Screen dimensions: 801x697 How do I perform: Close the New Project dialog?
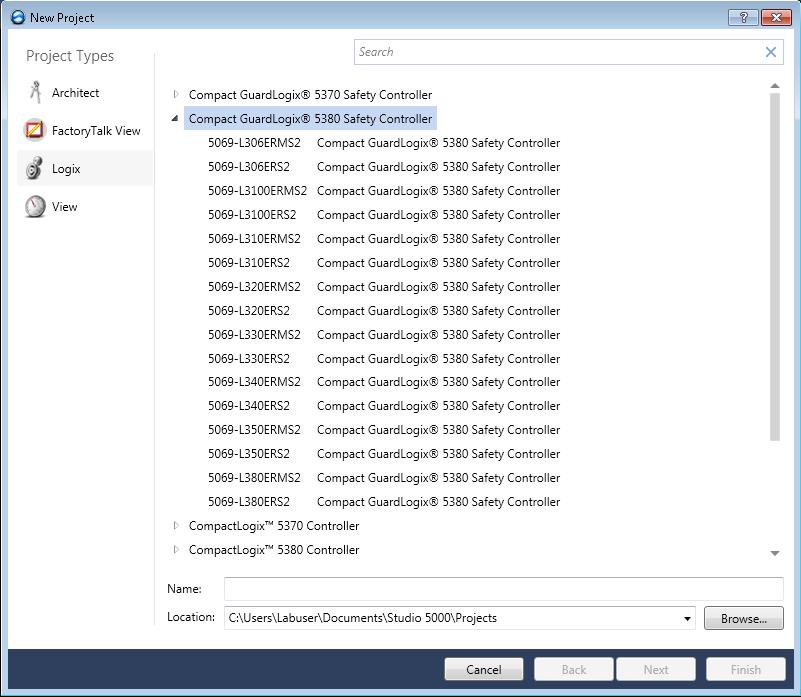click(x=776, y=17)
